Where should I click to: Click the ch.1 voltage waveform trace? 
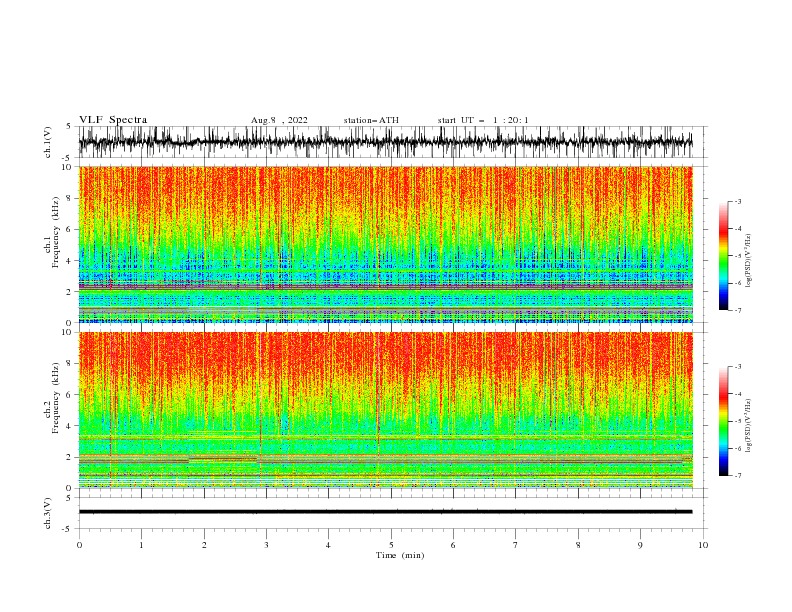[x=385, y=142]
